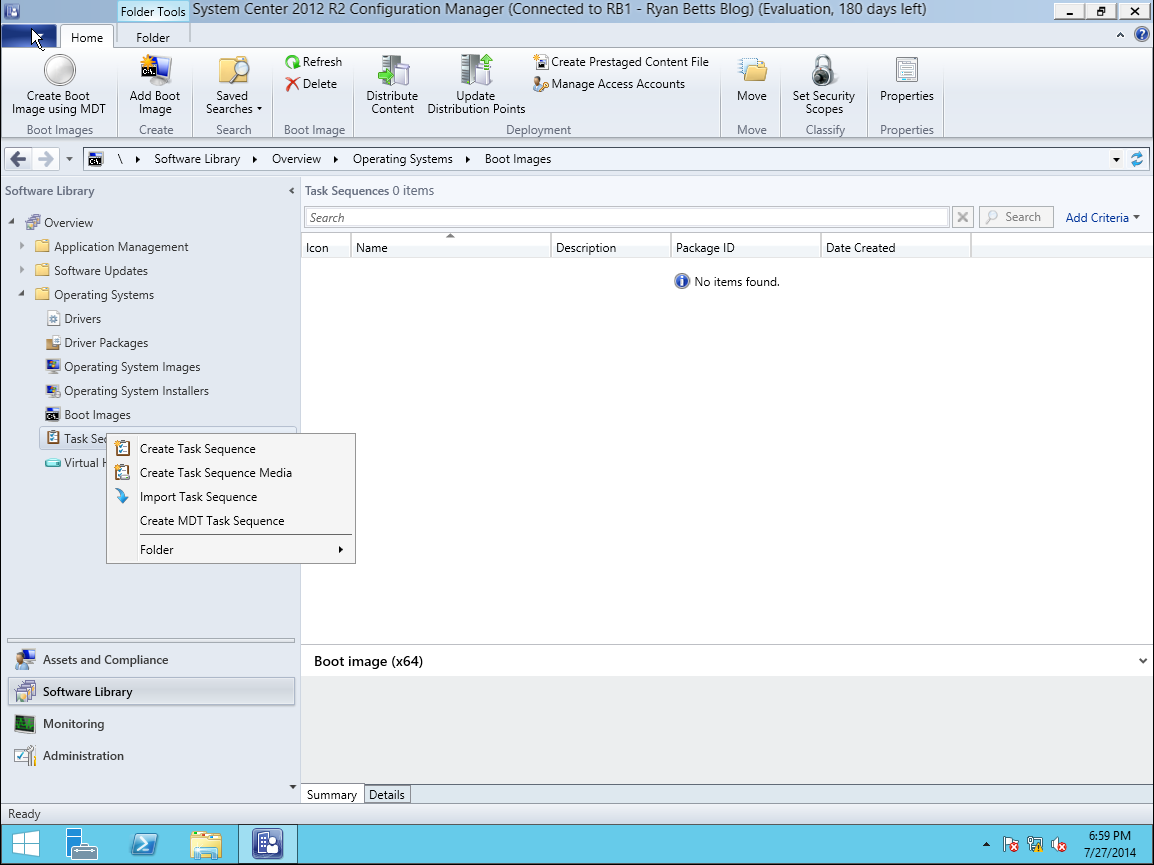Screen dimensions: 1154x865
Task: Click the Refresh ribbon button
Action: pyautogui.click(x=314, y=62)
